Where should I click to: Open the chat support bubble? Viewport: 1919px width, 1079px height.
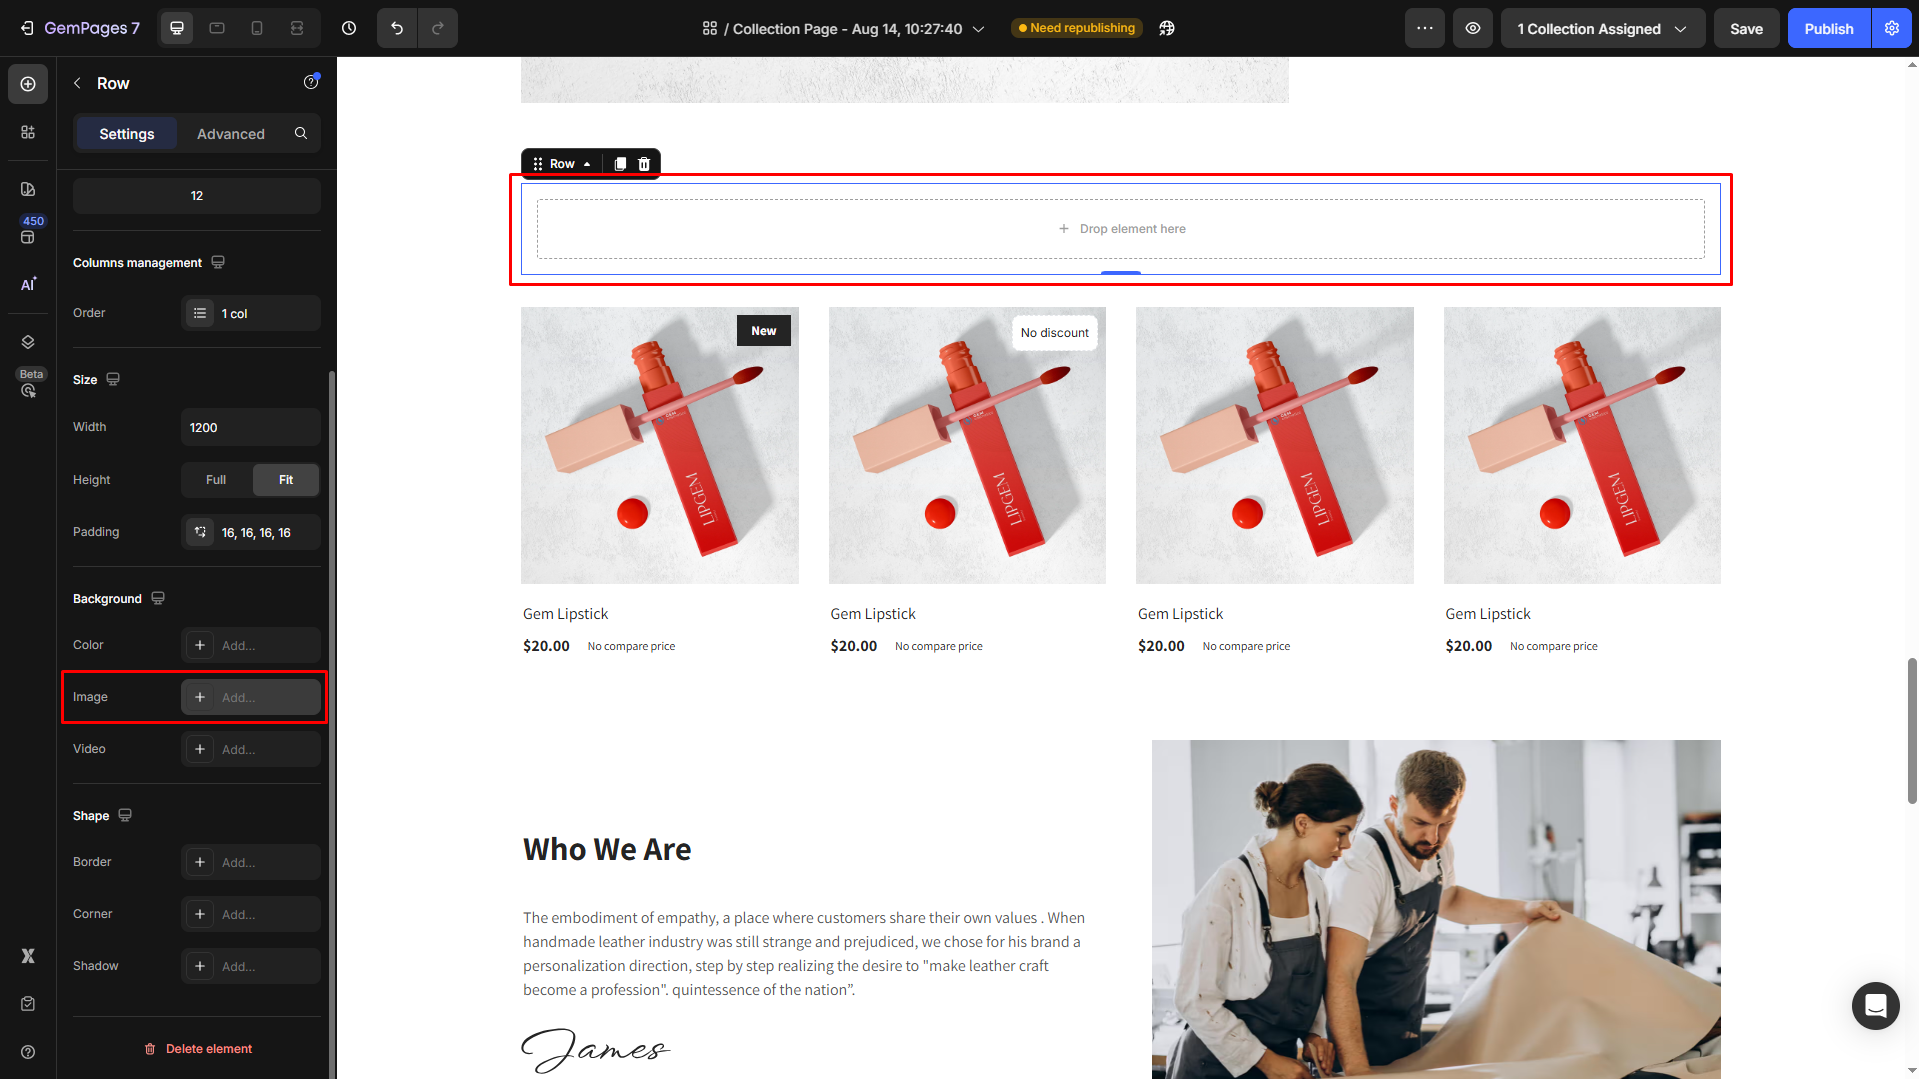click(x=1875, y=1005)
